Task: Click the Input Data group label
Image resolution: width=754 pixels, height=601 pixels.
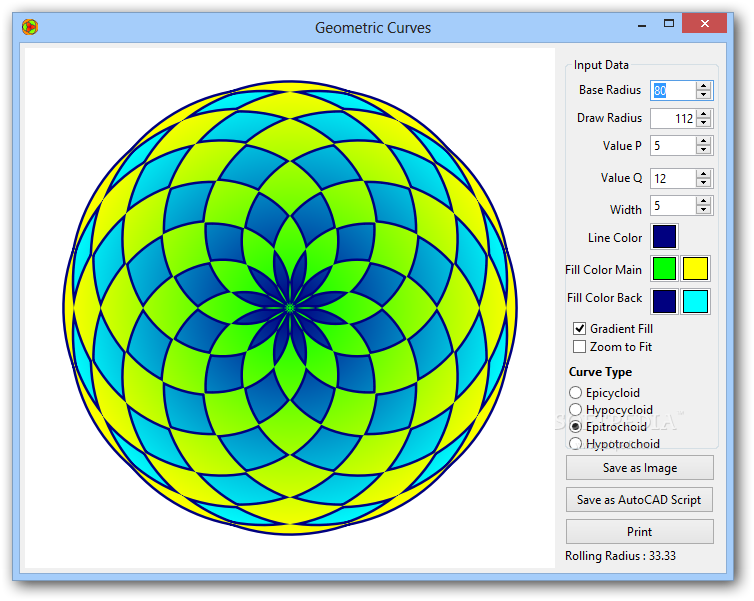Action: pos(601,65)
